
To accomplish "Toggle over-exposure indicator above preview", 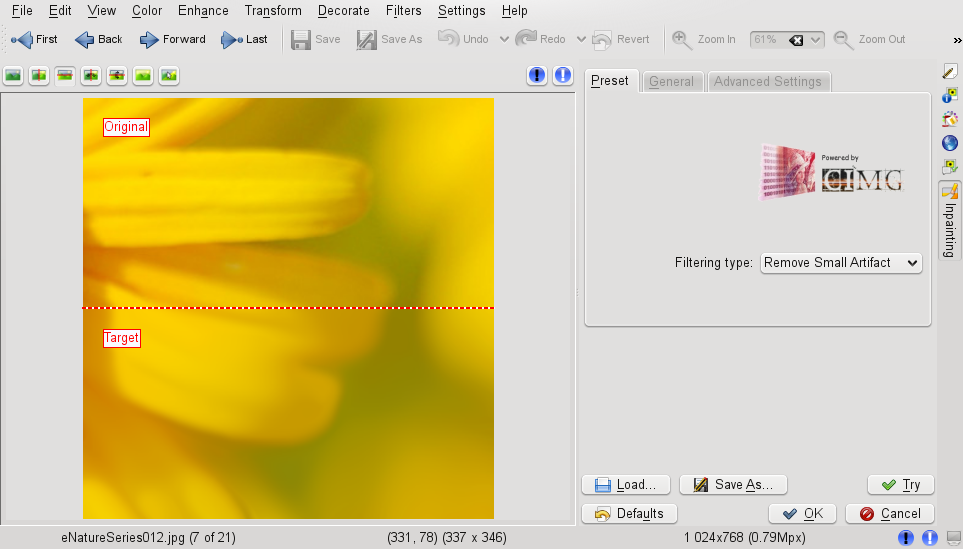I will coord(563,75).
